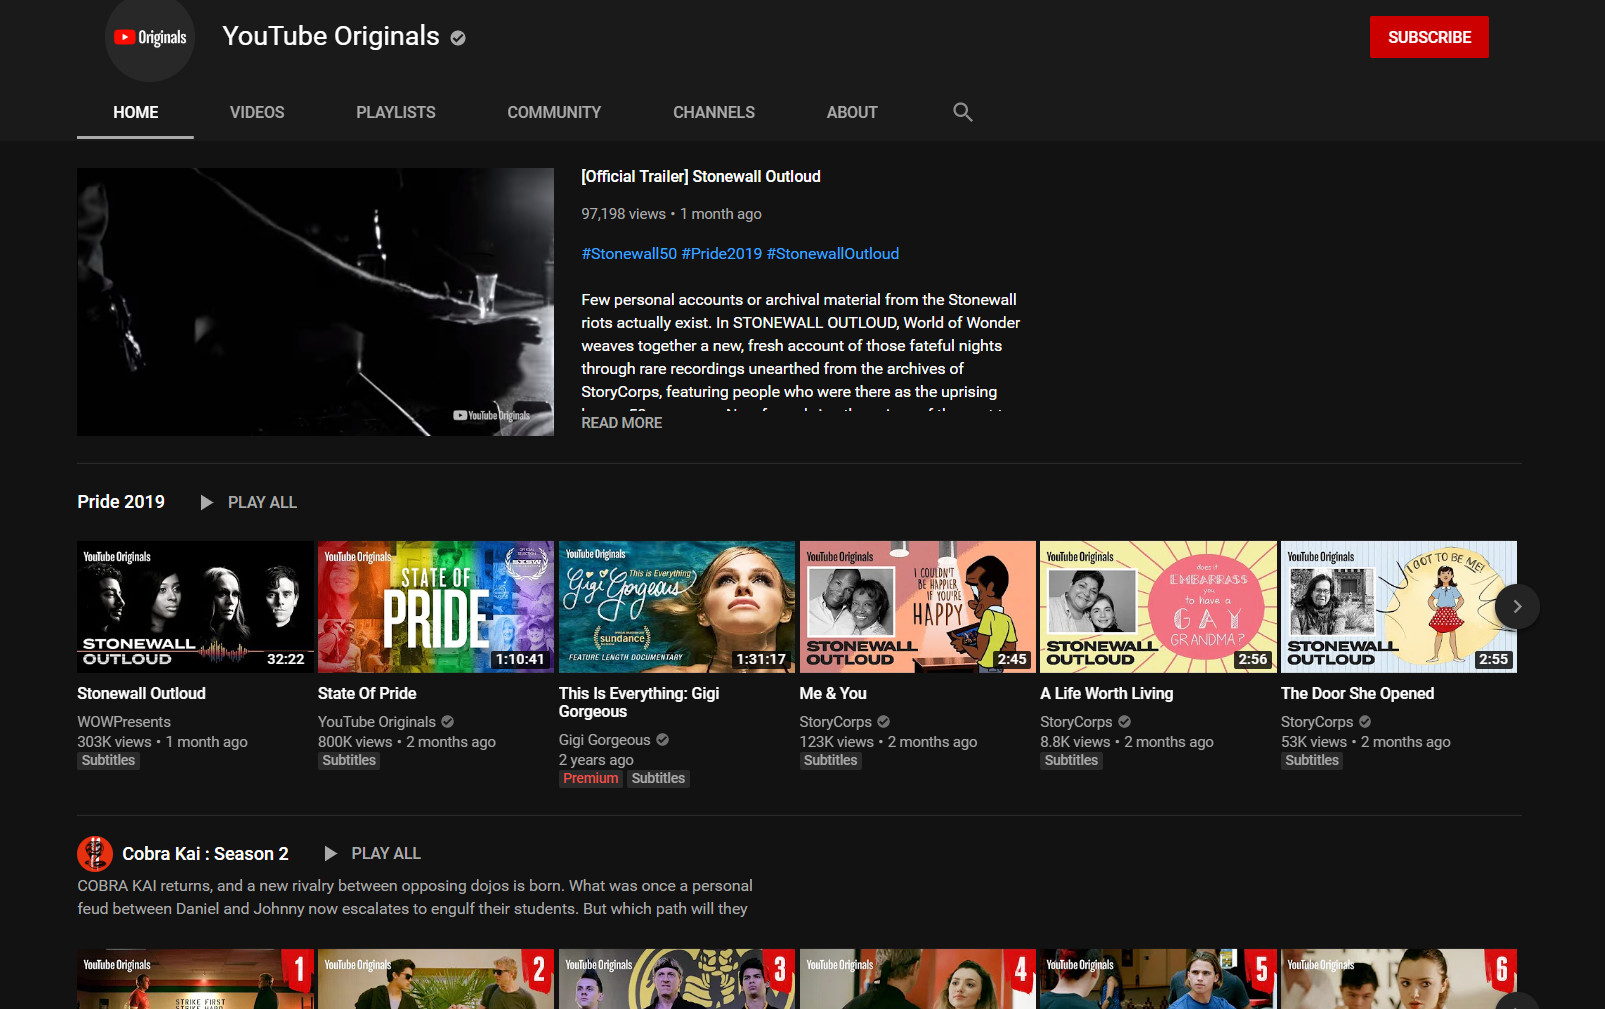This screenshot has width=1605, height=1009.
Task: Open the Stonewall Outloud trailer thumbnail
Action: [315, 302]
